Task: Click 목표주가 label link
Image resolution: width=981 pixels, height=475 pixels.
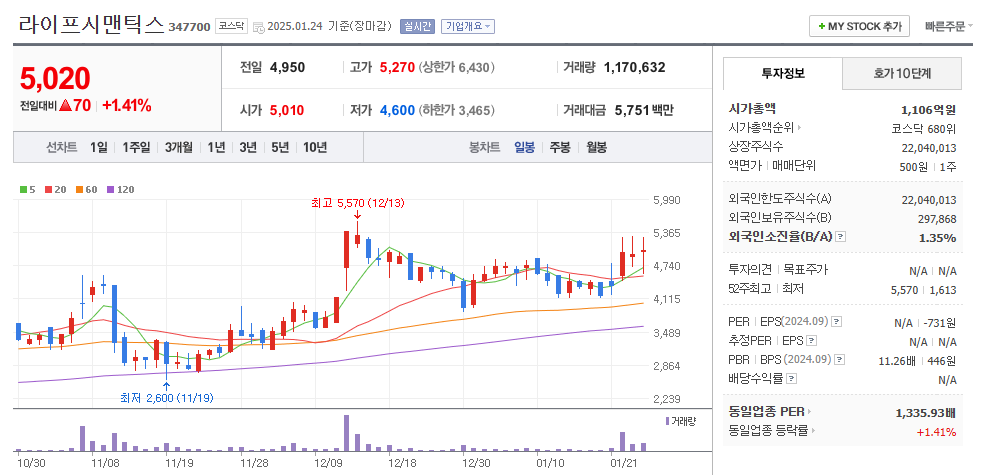Action: click(x=806, y=270)
